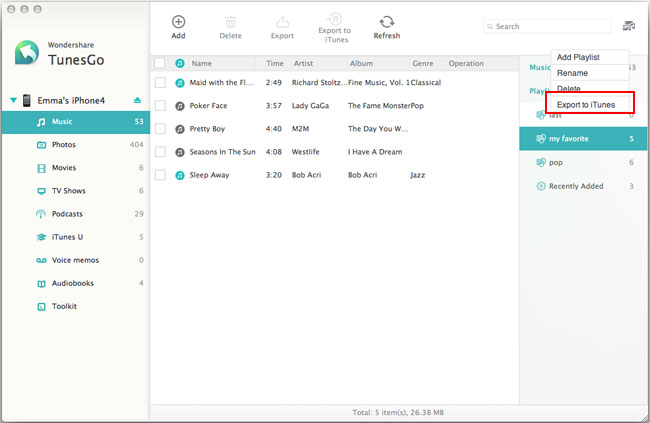This screenshot has height=423, width=650.
Task: Click the Jazz genre cell
Action: tap(417, 175)
